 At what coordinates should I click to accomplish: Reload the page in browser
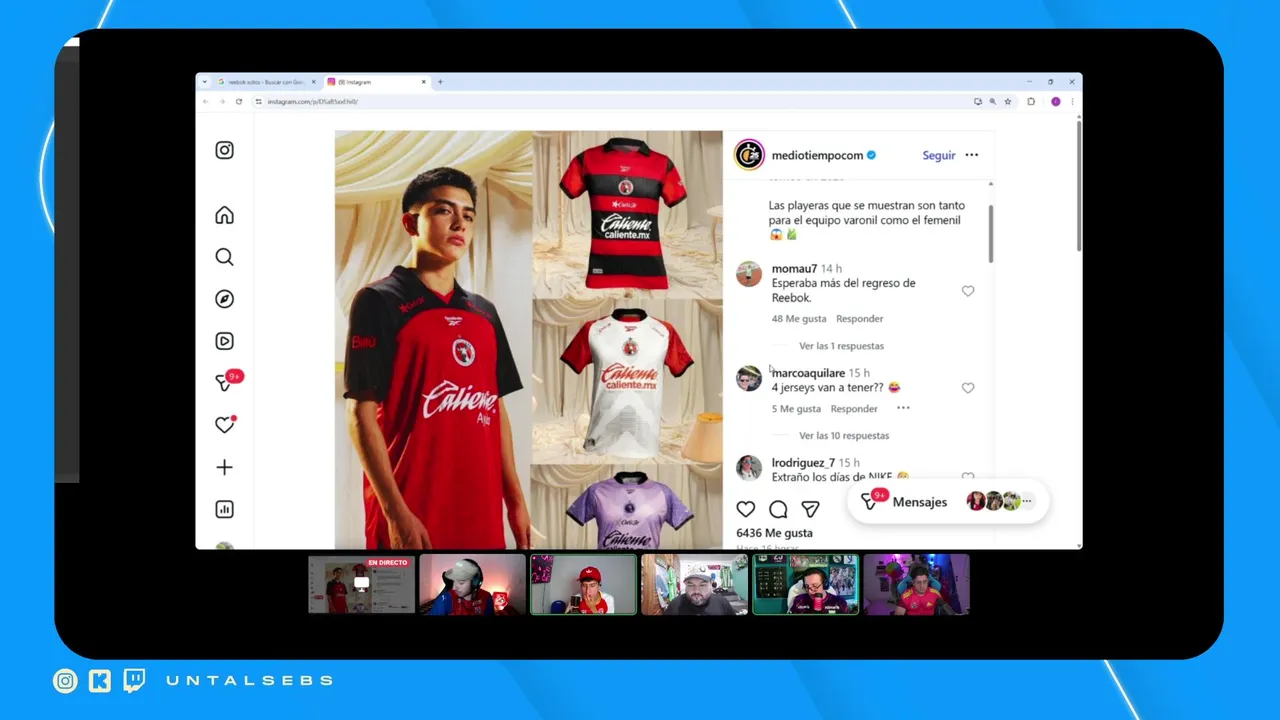239,101
